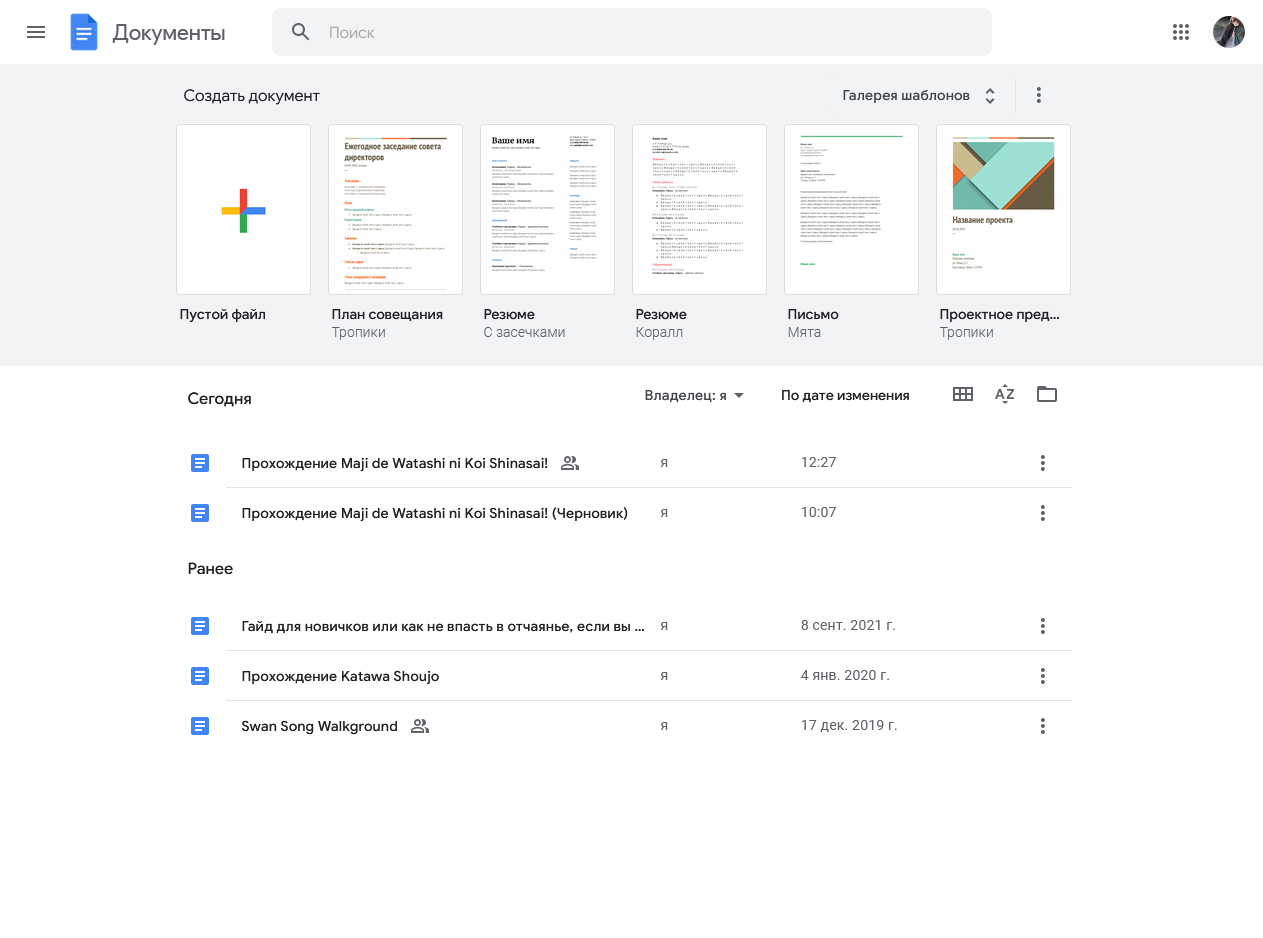Screen dimensions: 1263x938
Task: Click the Google Docs logo icon
Action: click(84, 33)
